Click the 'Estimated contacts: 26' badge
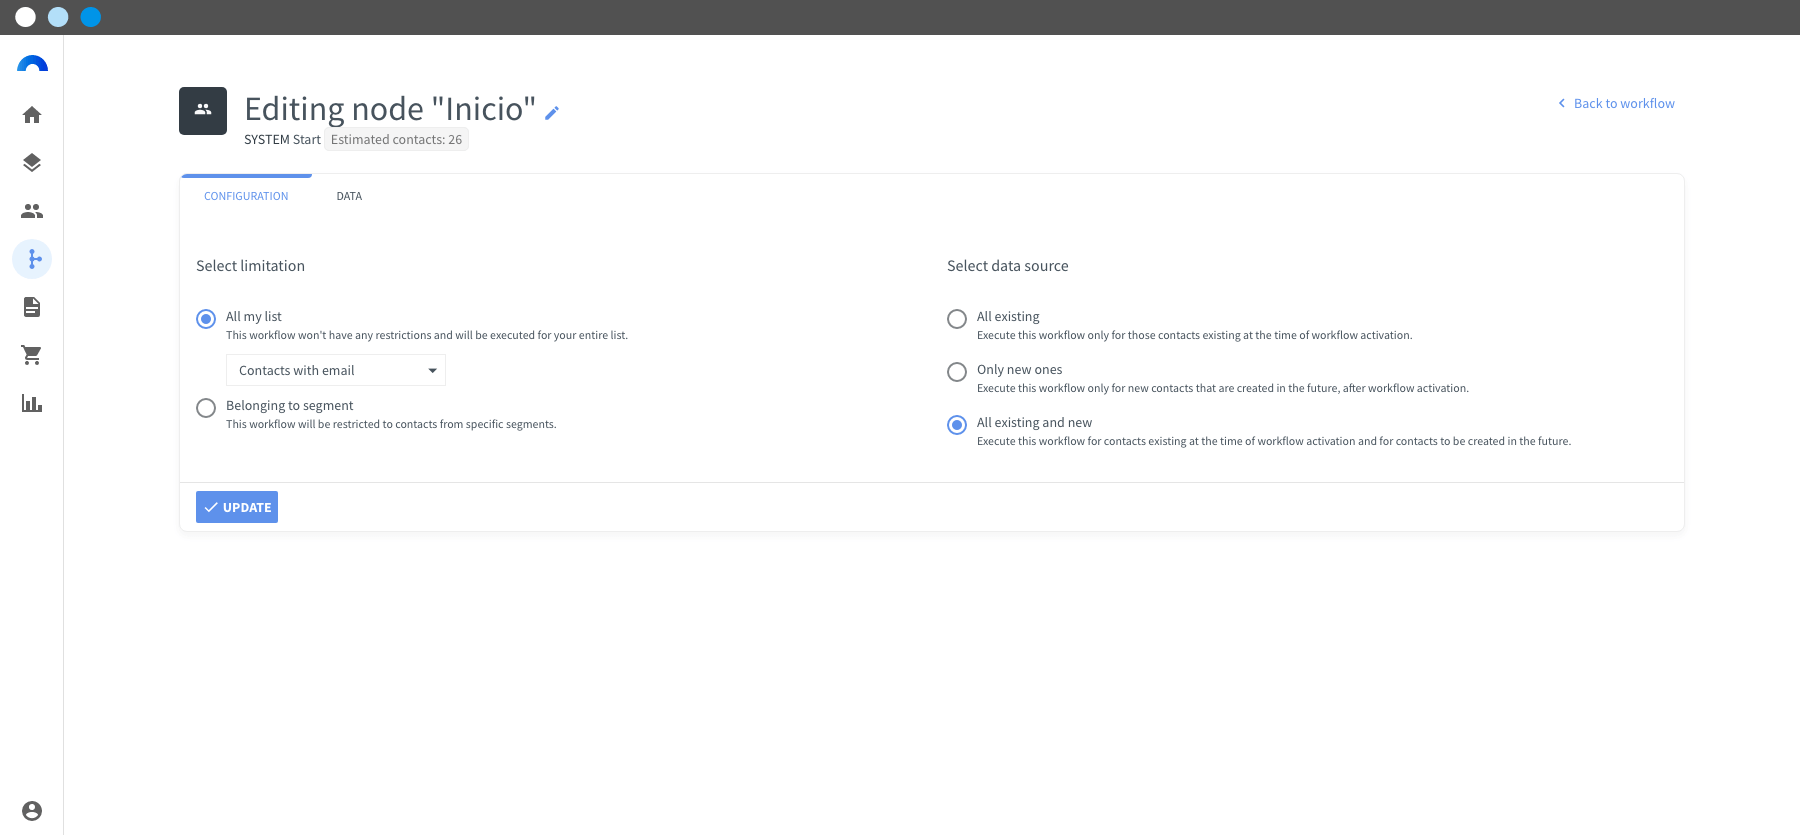The width and height of the screenshot is (1800, 835). click(x=396, y=139)
